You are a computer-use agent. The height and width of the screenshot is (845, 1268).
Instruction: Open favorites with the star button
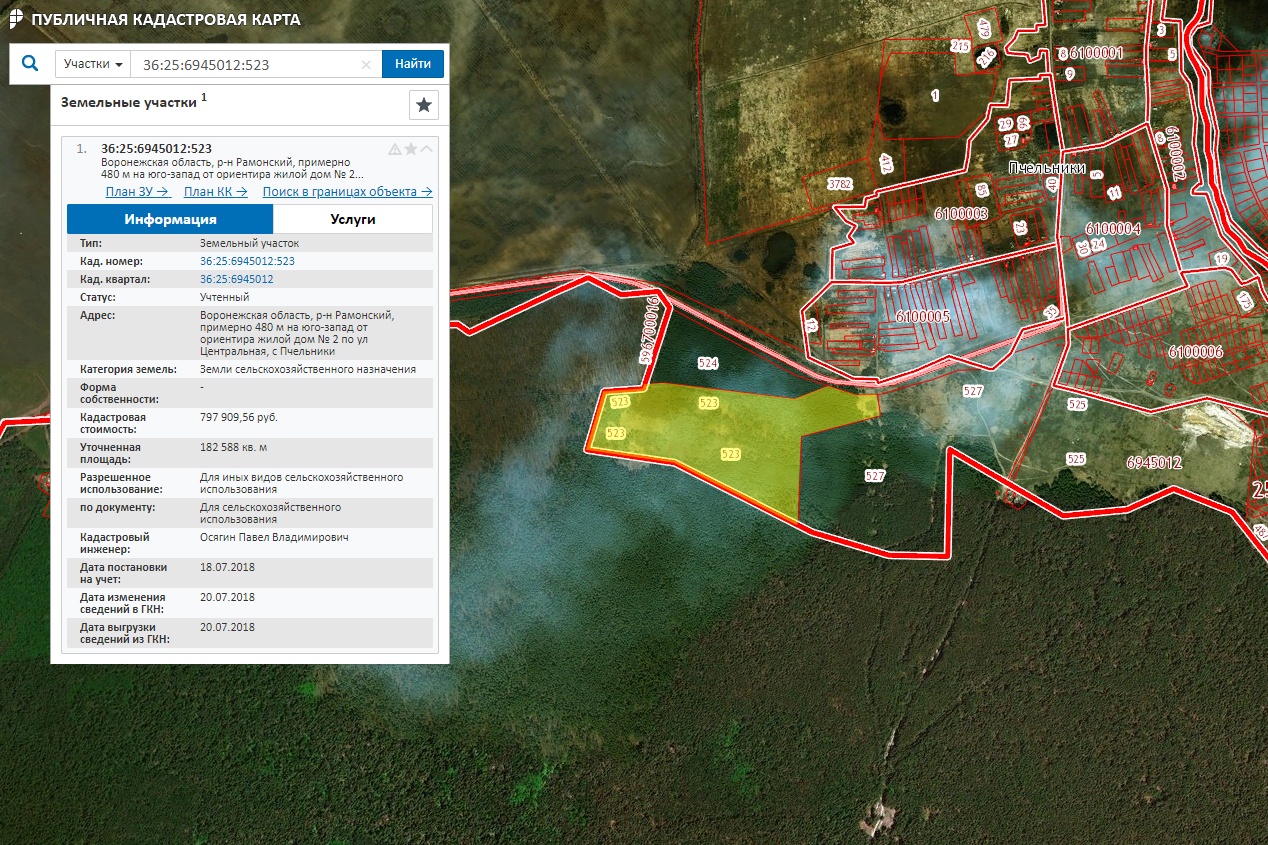424,104
